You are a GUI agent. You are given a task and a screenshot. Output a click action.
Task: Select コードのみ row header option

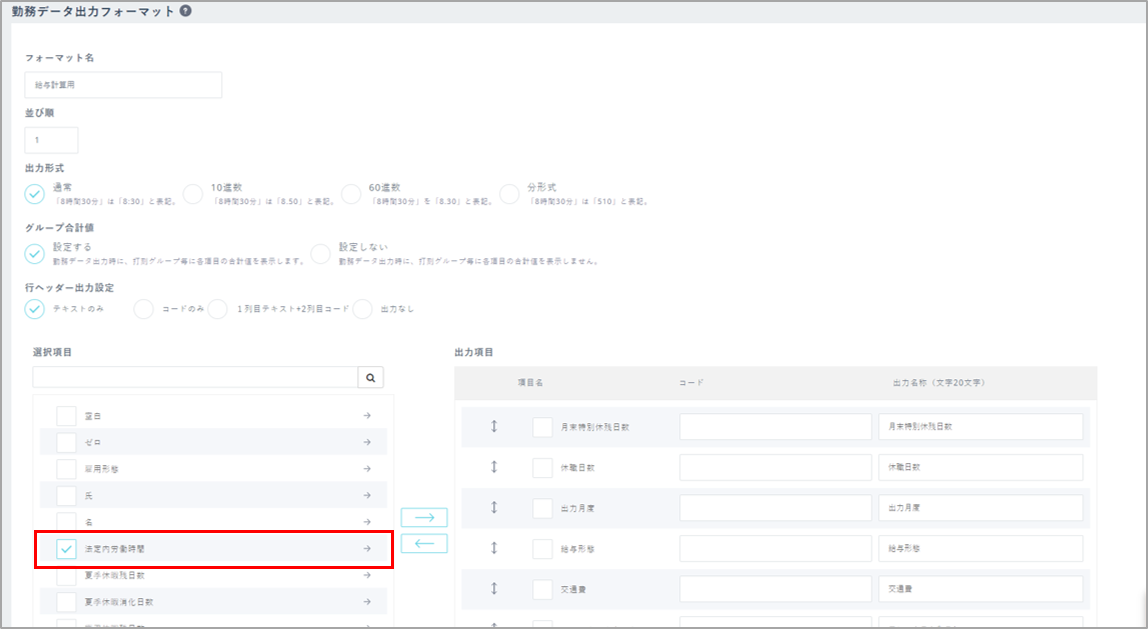[x=144, y=309]
